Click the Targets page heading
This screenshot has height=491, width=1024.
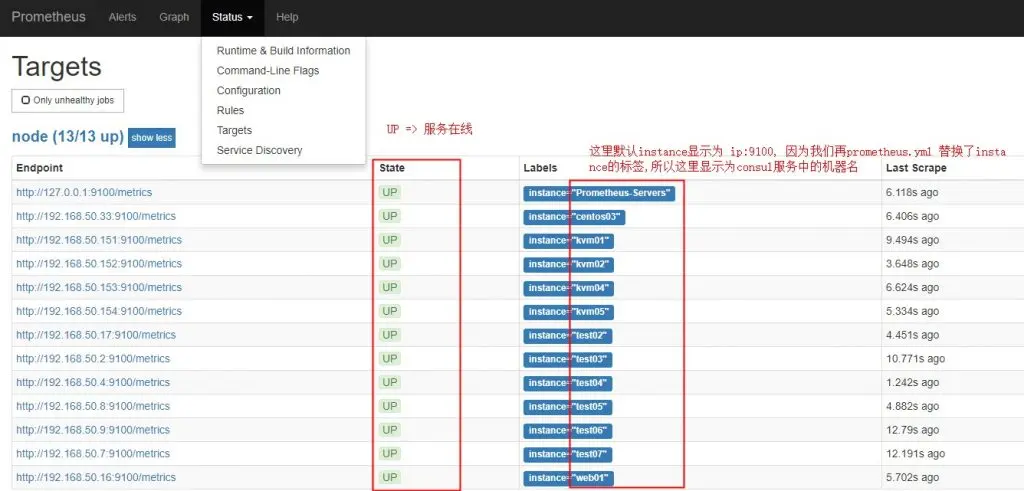coord(57,67)
